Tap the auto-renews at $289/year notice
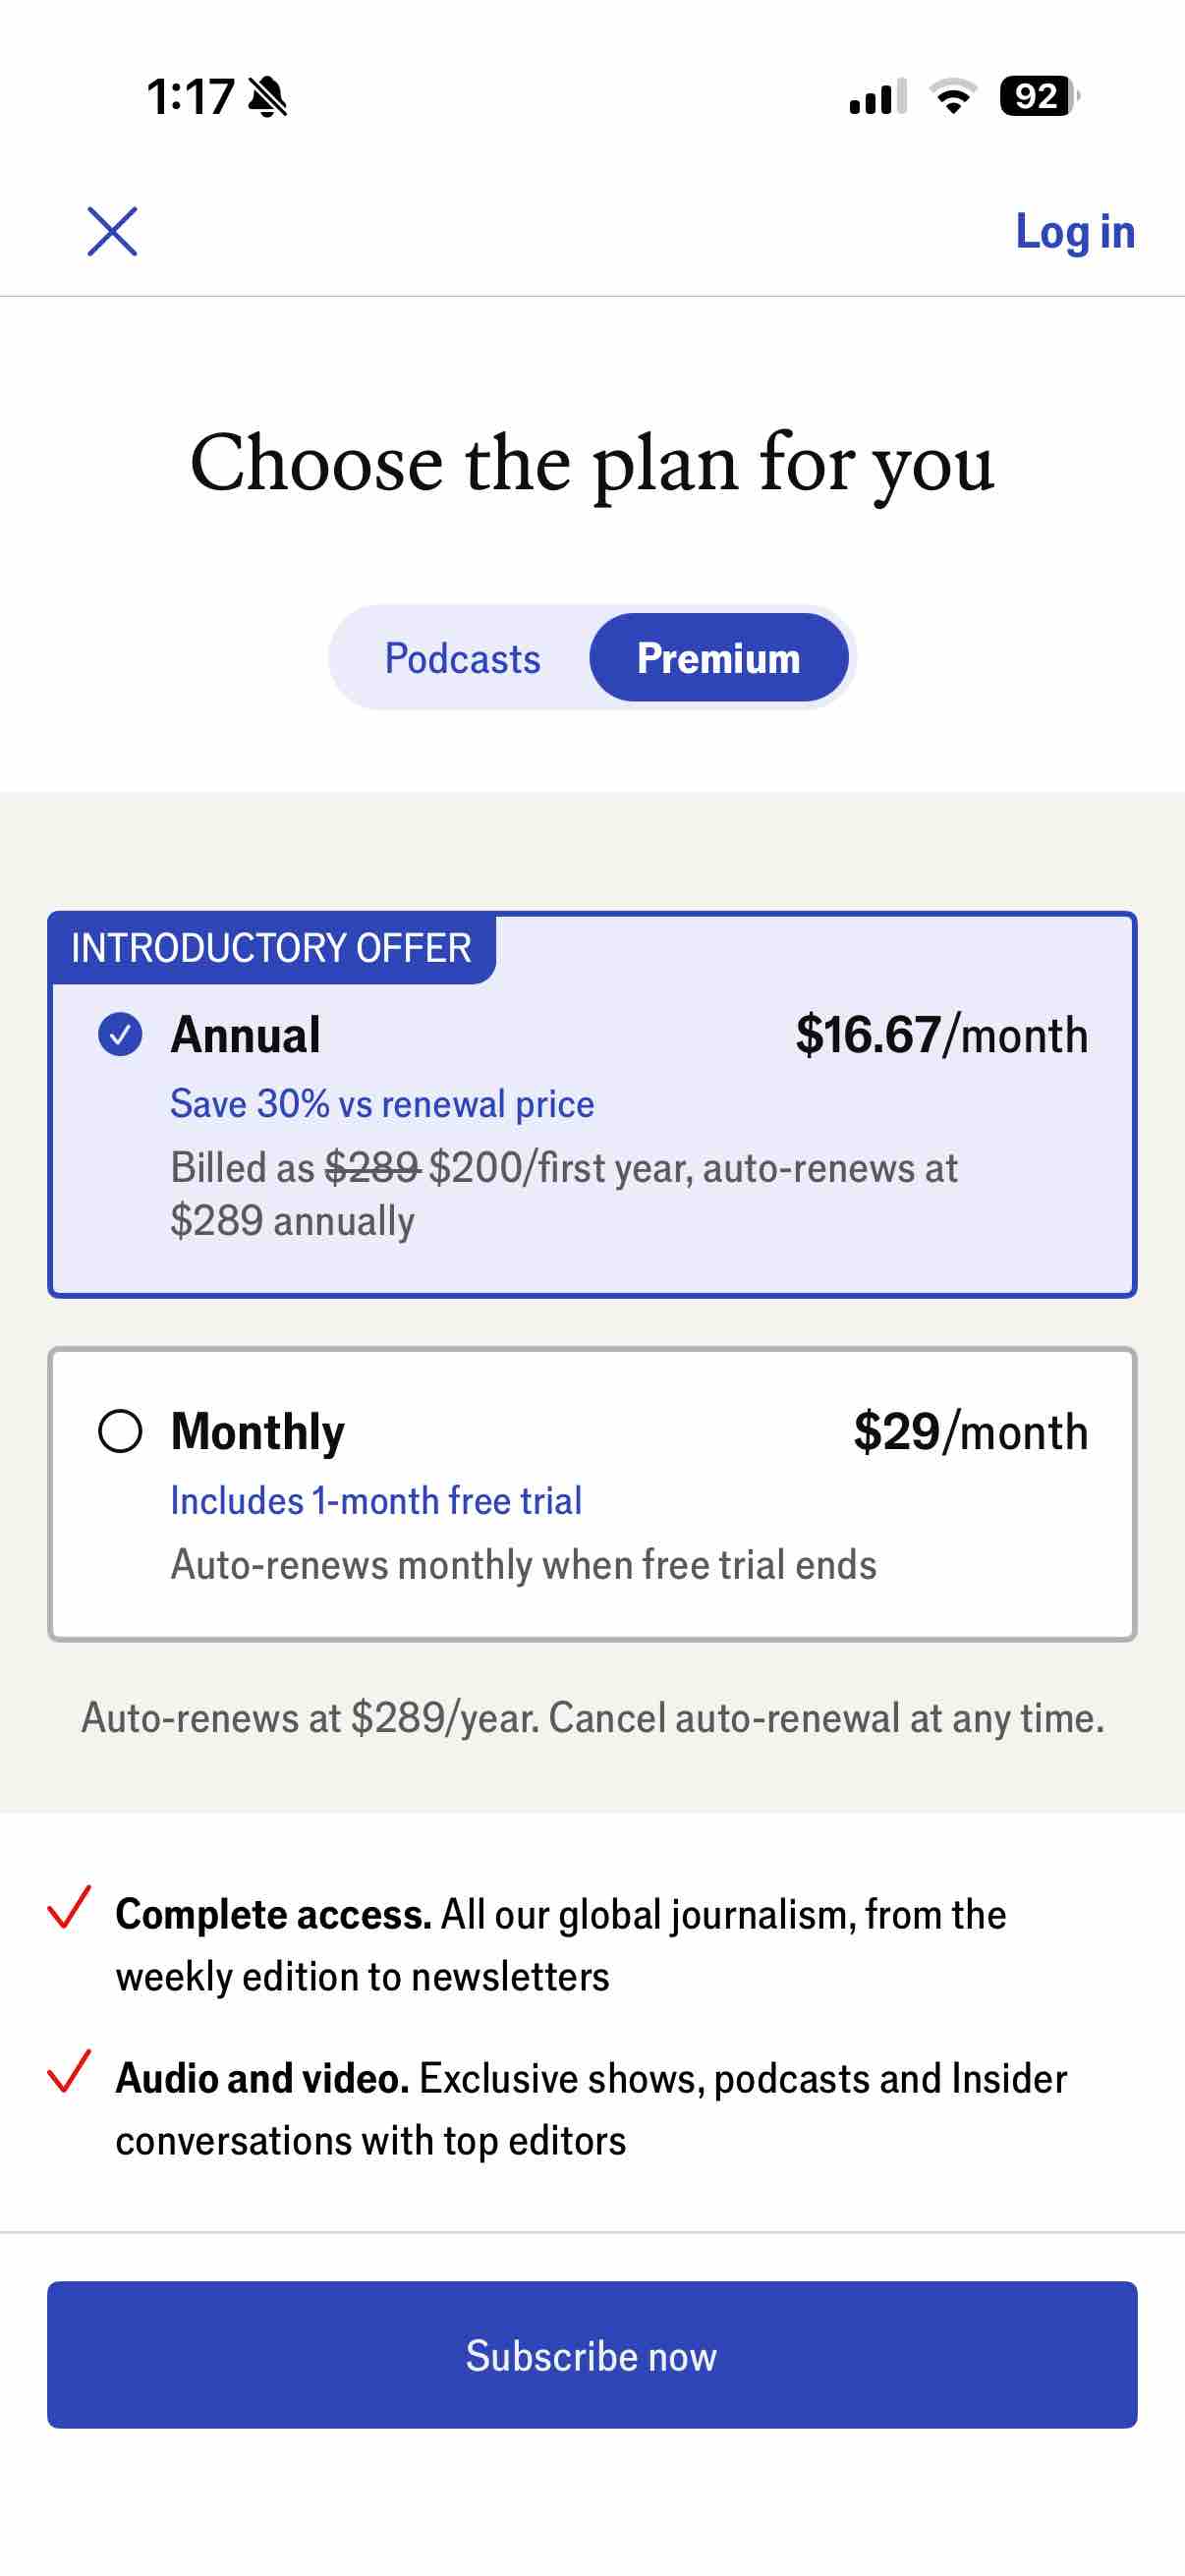This screenshot has height=2576, width=1185. [x=592, y=1718]
